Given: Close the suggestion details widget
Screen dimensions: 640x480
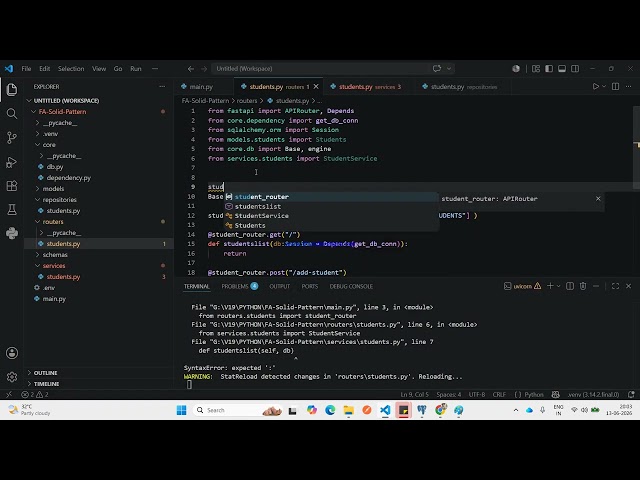Looking at the screenshot, I should click(598, 198).
